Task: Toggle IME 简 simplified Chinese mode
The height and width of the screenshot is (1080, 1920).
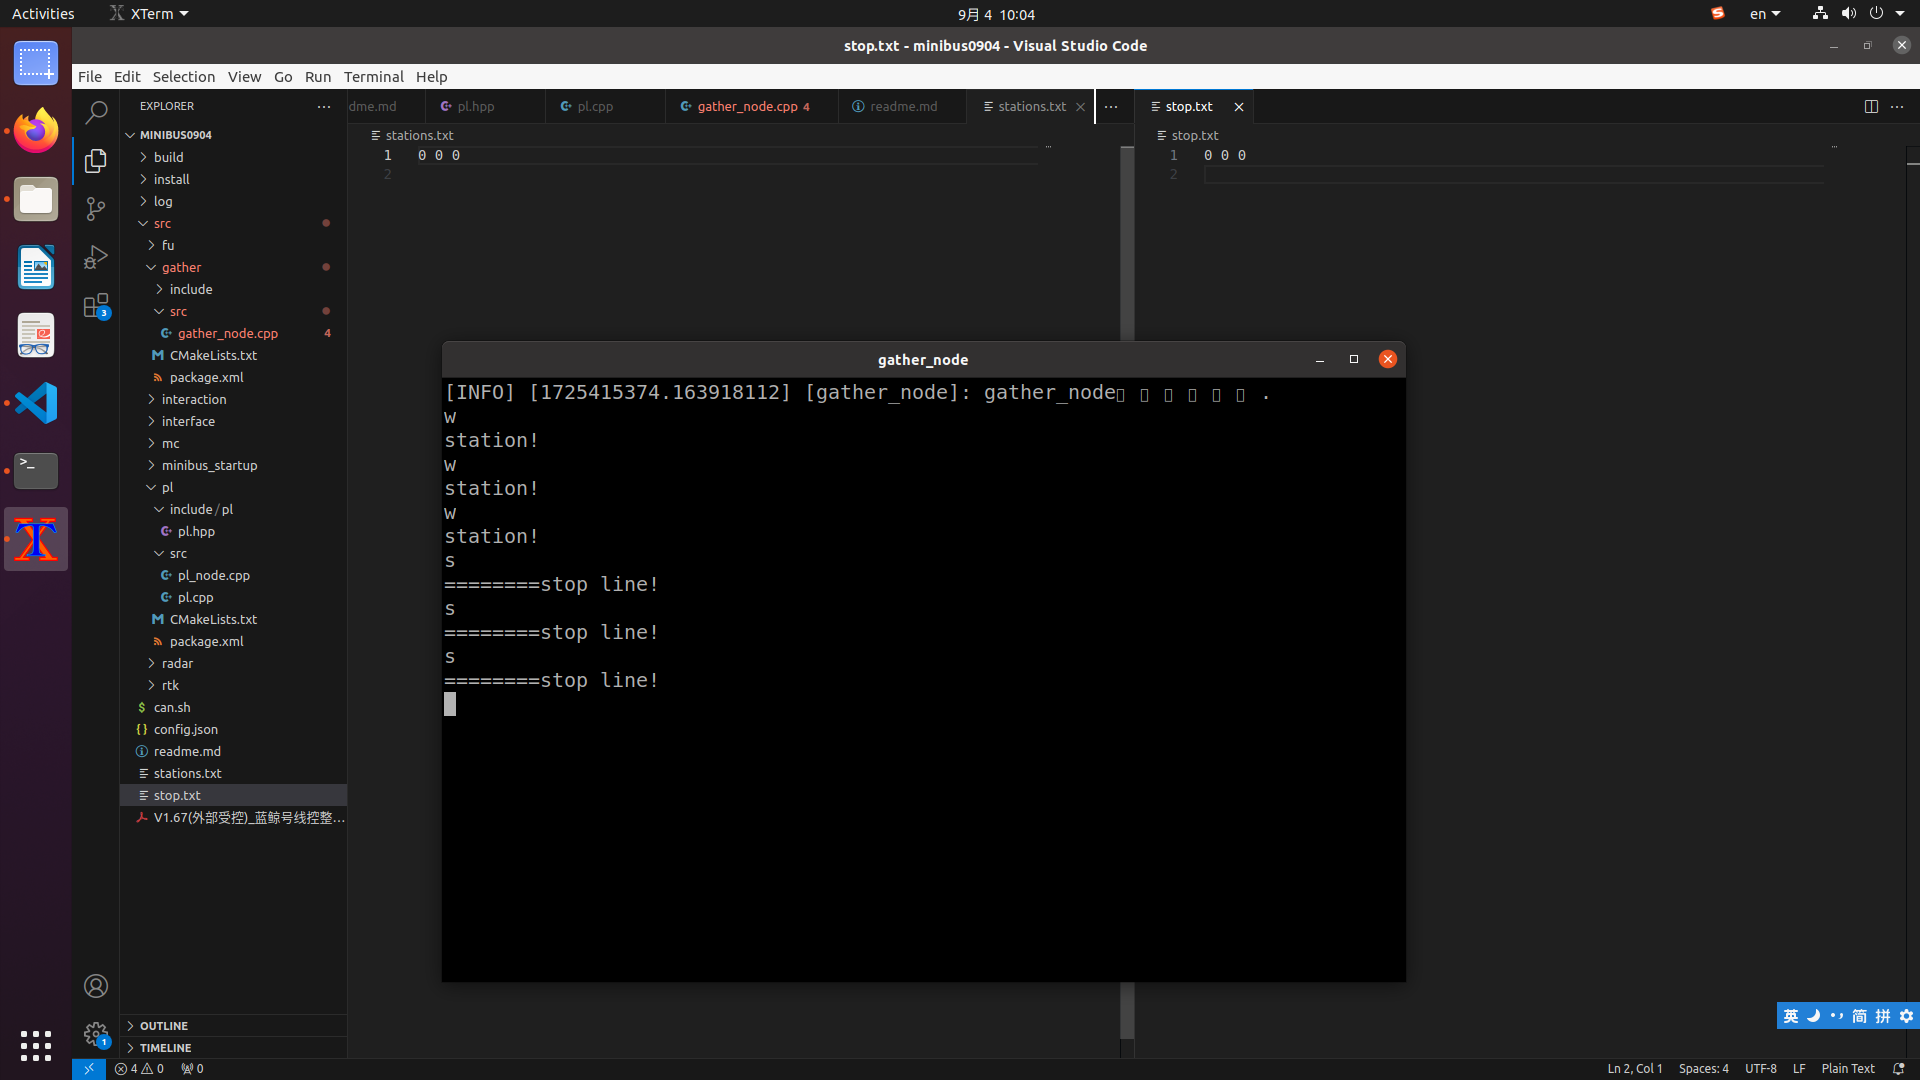Action: 1859,1016
